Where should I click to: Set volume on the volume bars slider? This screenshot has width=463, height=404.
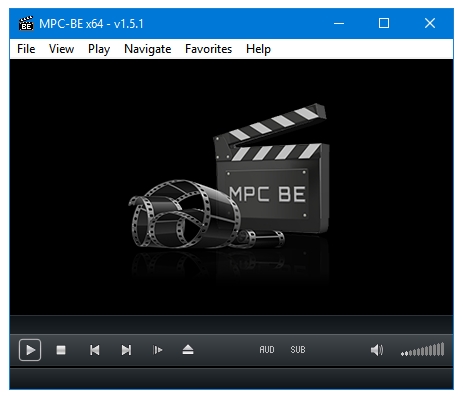(422, 350)
